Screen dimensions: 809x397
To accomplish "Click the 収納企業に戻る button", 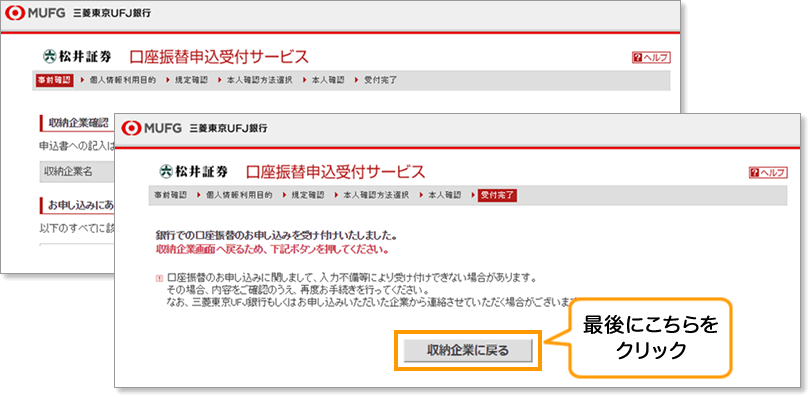I will pyautogui.click(x=467, y=350).
